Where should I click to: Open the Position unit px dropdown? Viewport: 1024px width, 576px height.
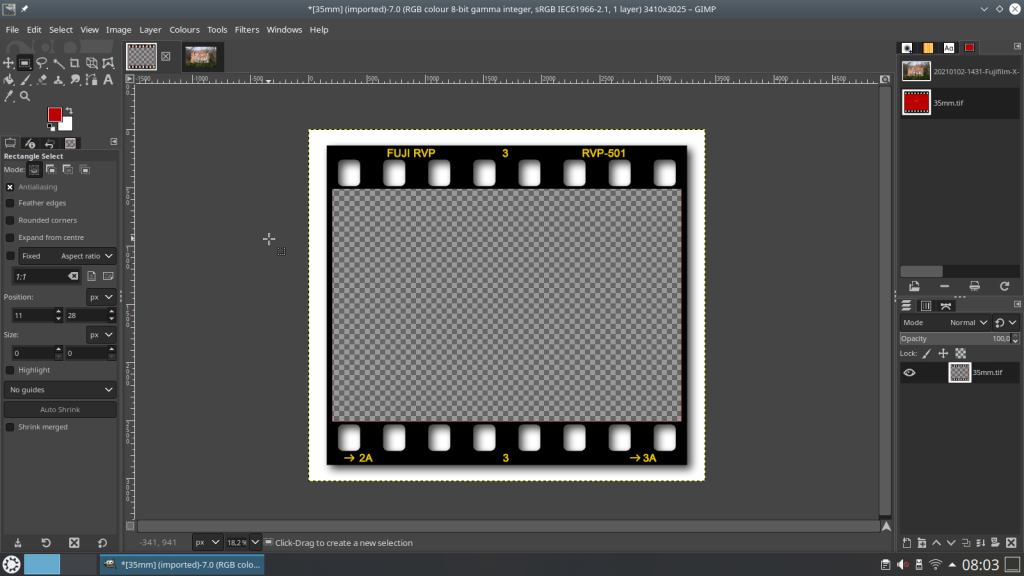click(101, 297)
